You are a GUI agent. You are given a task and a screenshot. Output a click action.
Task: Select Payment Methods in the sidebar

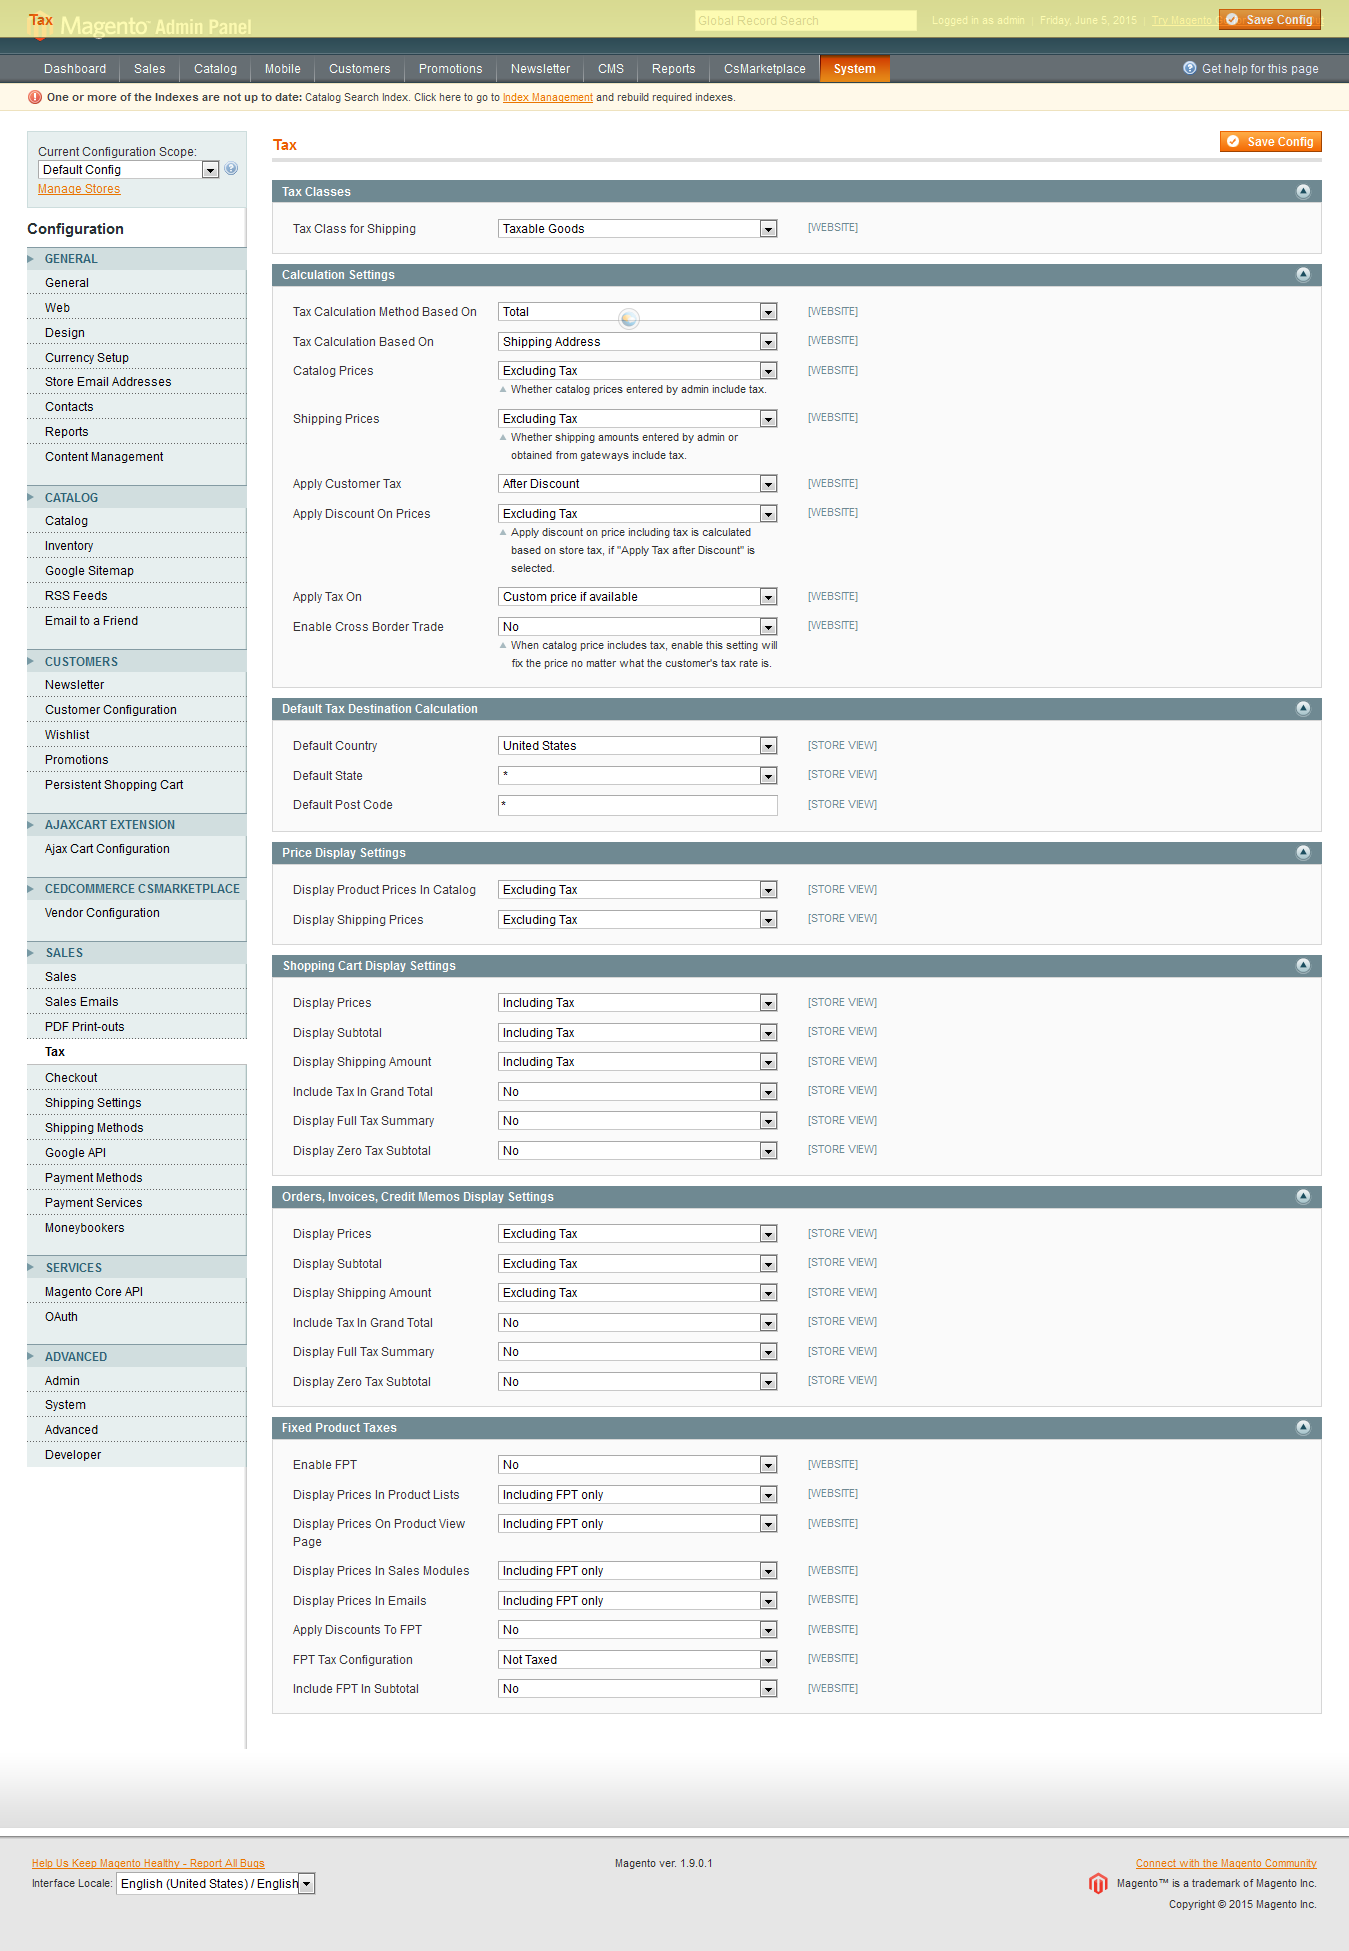click(x=136, y=1178)
